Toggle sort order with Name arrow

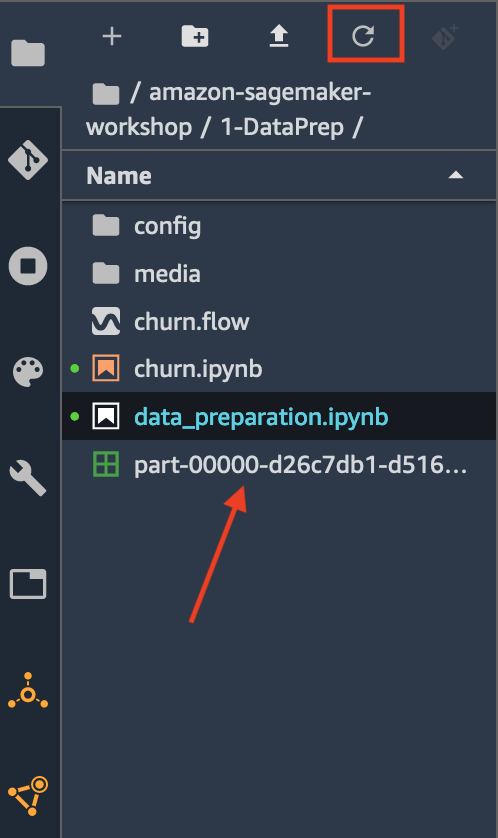455,175
